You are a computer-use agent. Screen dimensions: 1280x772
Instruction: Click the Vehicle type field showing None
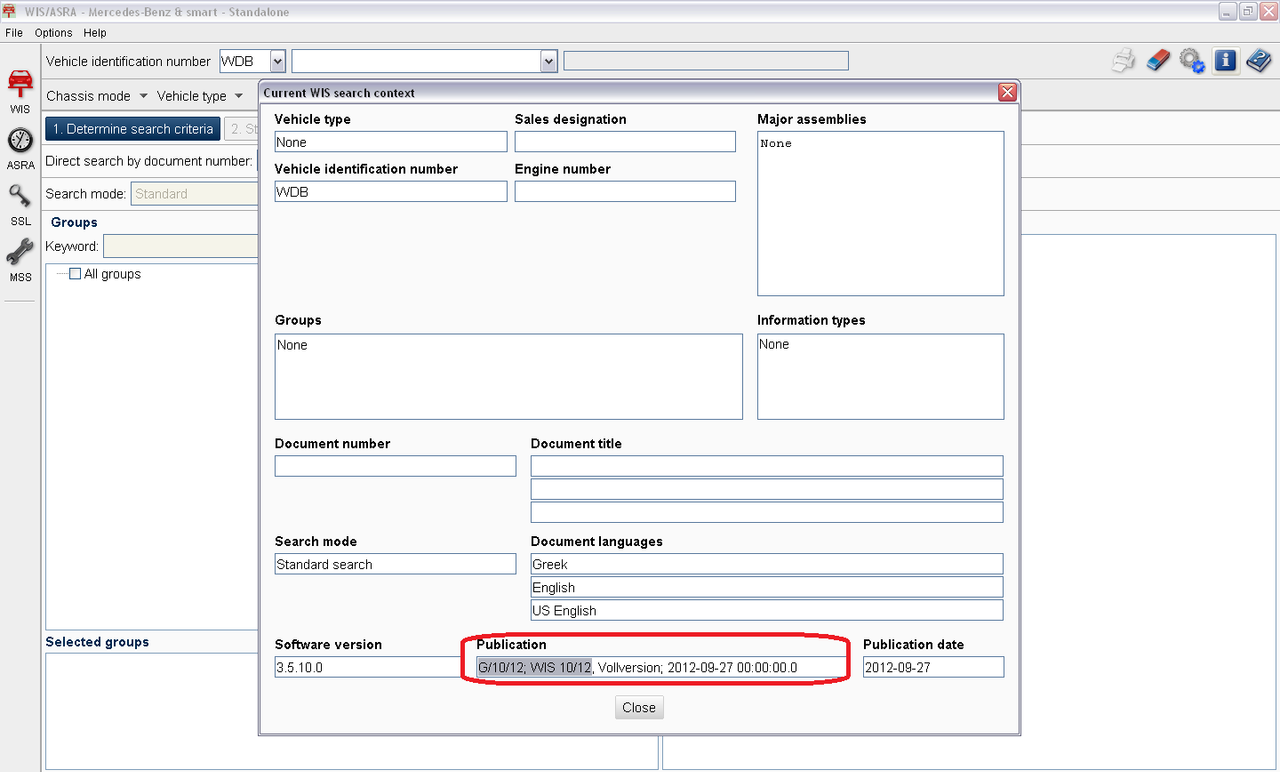point(391,142)
